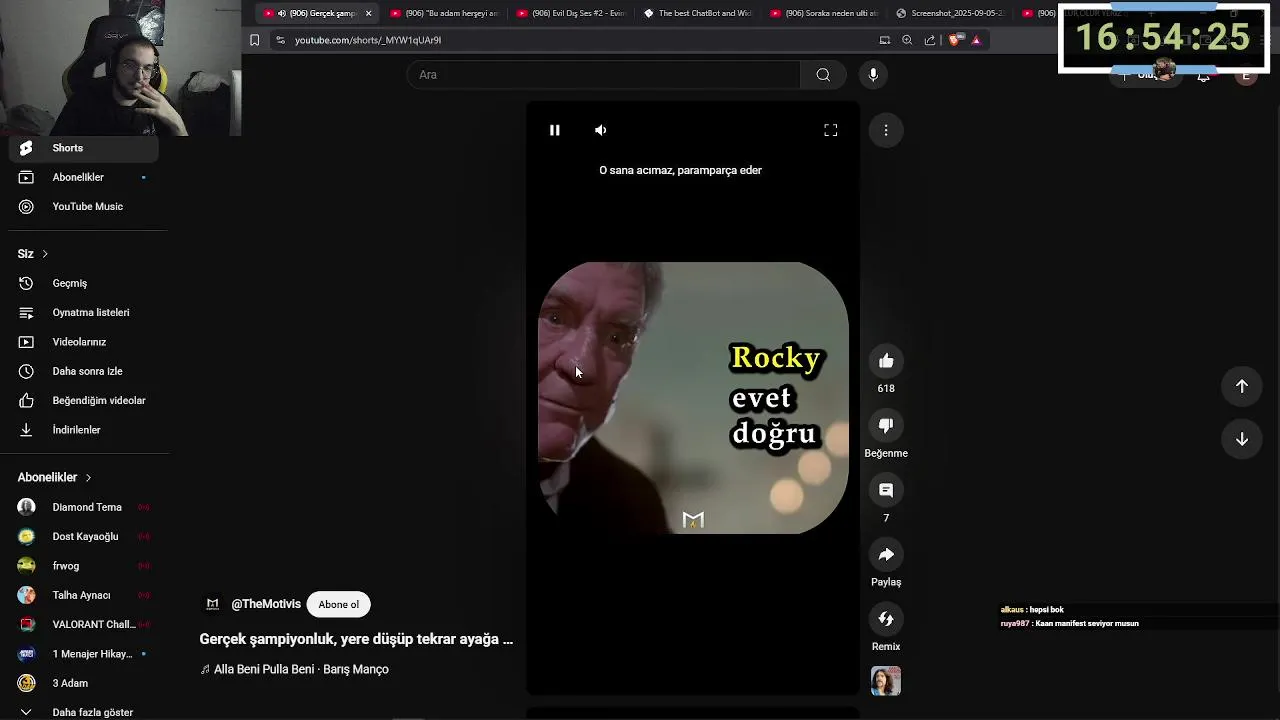
Task: Open İndirilenler downloads
Action: tap(84, 430)
